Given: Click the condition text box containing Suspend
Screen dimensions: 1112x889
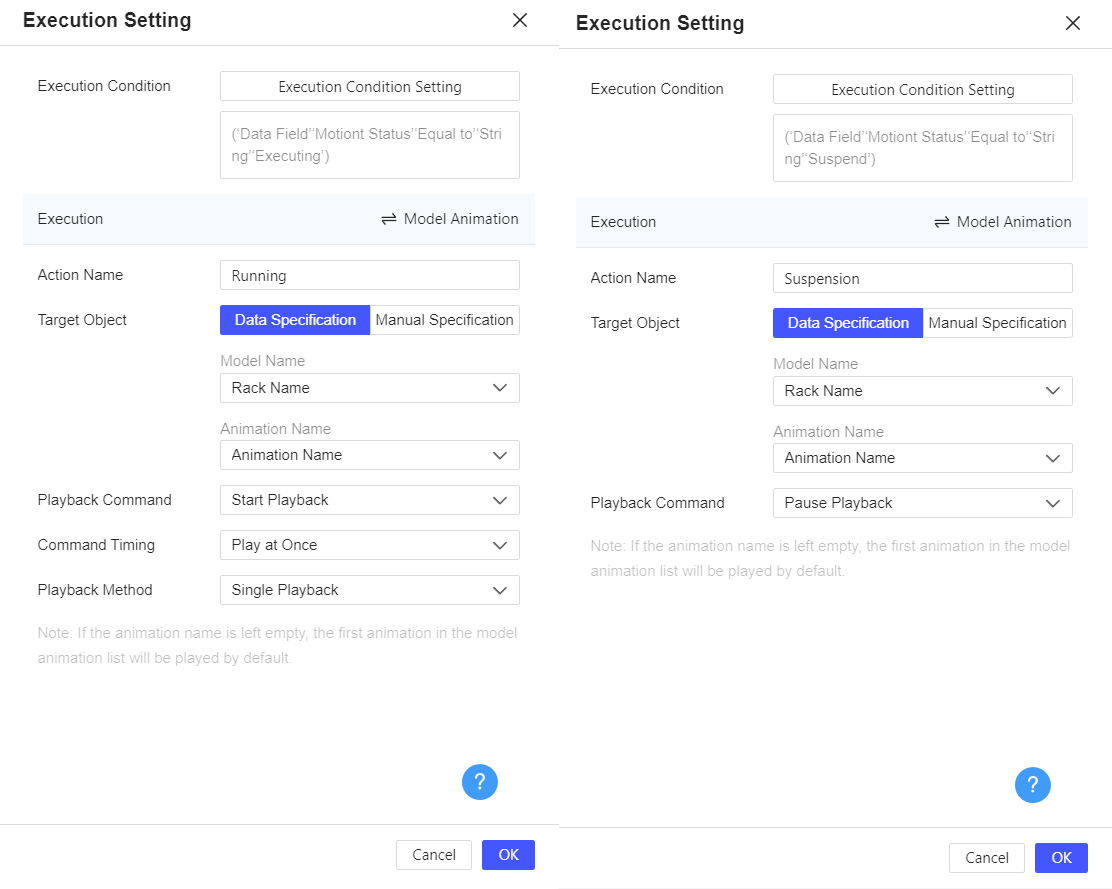Looking at the screenshot, I should click(923, 147).
